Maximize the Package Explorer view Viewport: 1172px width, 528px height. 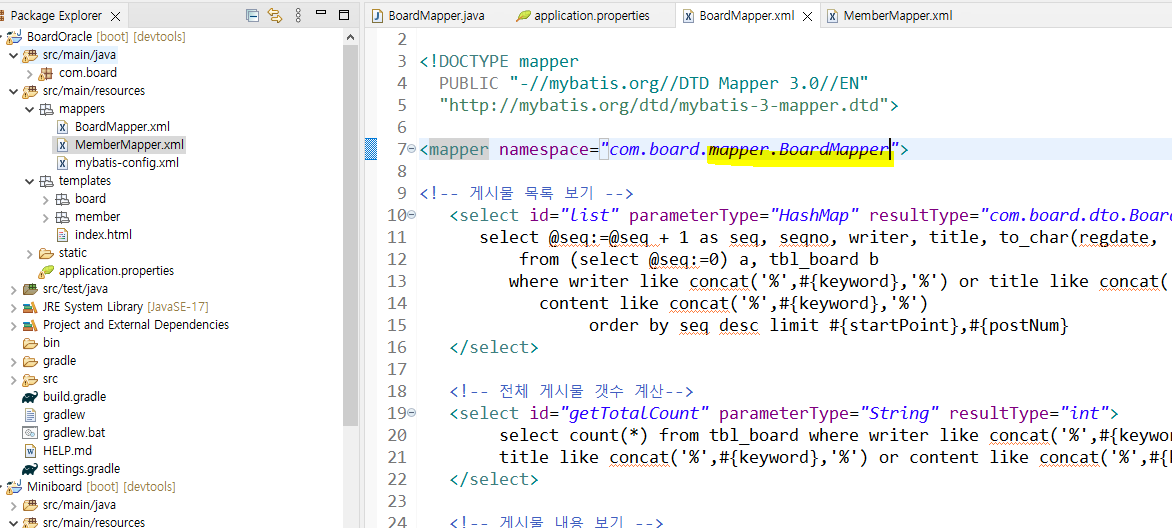pyautogui.click(x=344, y=15)
